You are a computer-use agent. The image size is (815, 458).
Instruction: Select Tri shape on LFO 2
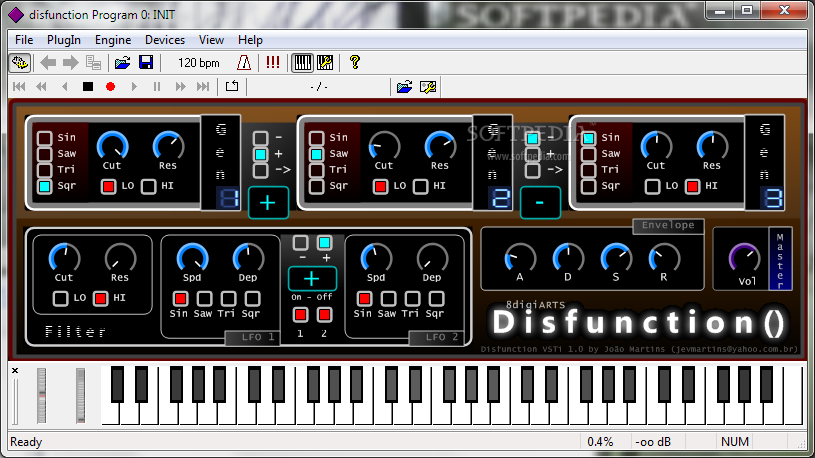point(412,298)
